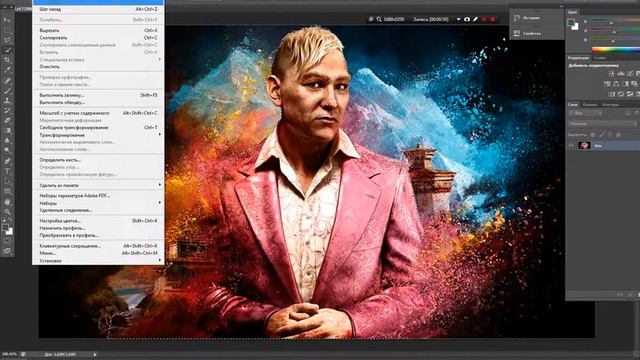640x360 pixels.
Task: Choose Шаг назад from the menu
Action: click(98, 9)
